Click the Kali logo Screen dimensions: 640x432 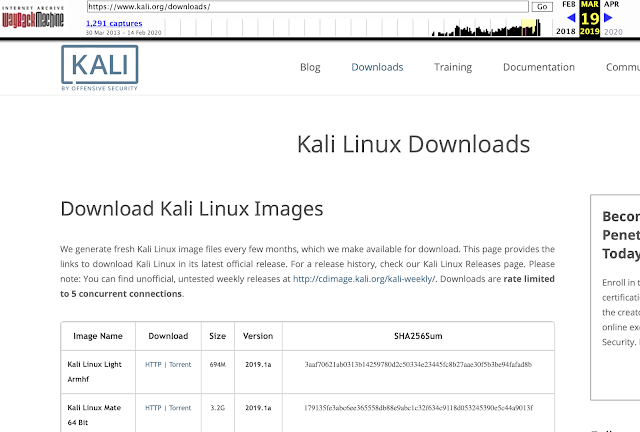click(x=100, y=68)
